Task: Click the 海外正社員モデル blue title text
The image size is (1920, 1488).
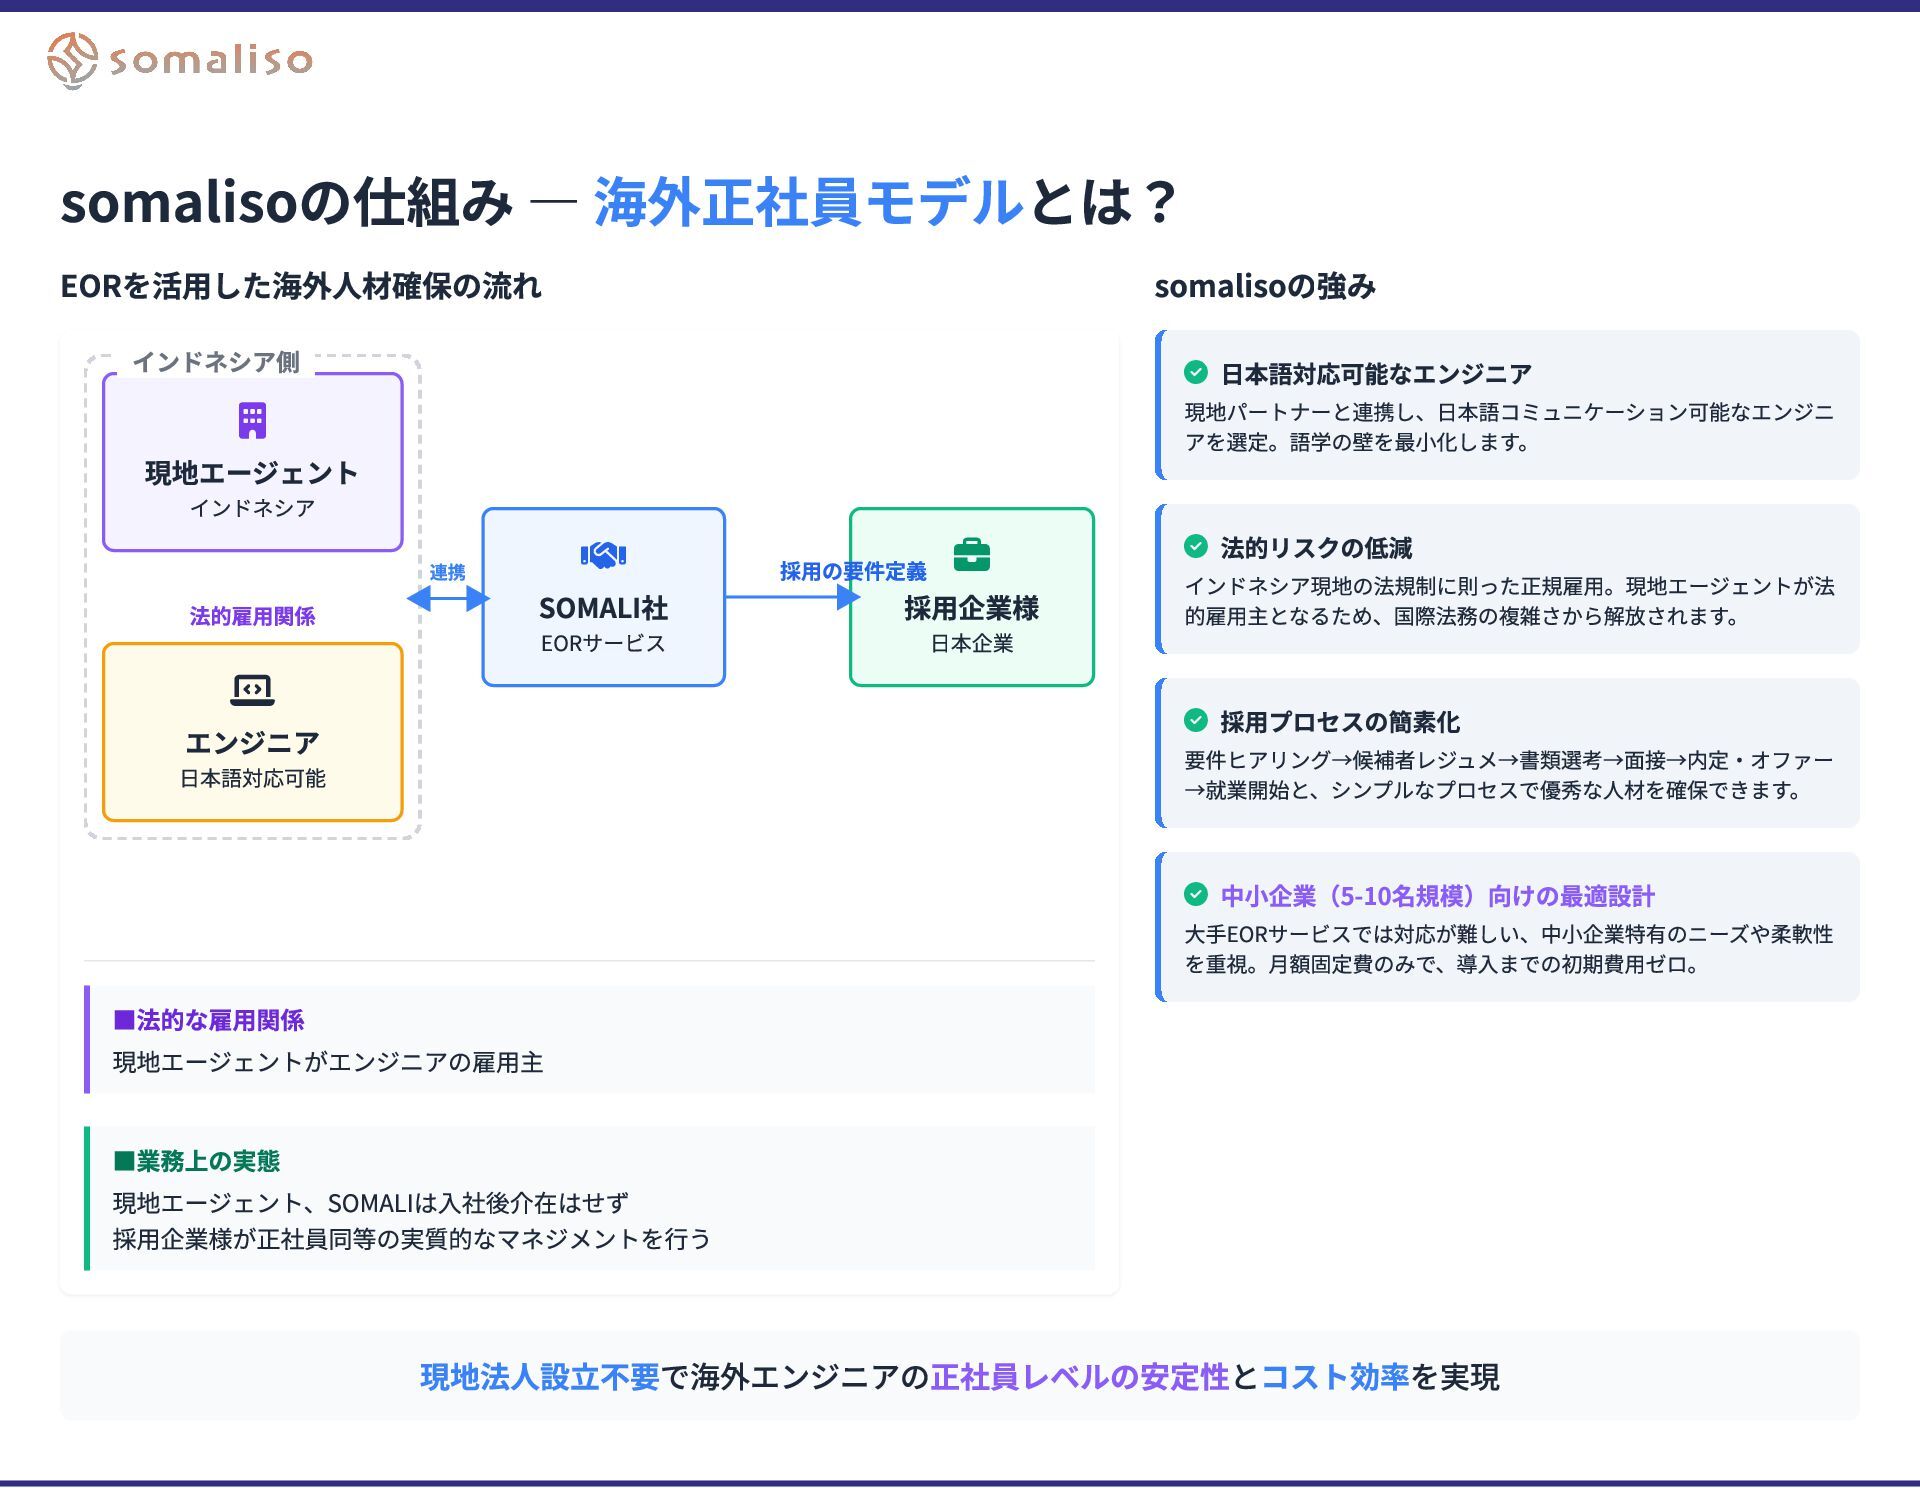Action: [x=808, y=201]
